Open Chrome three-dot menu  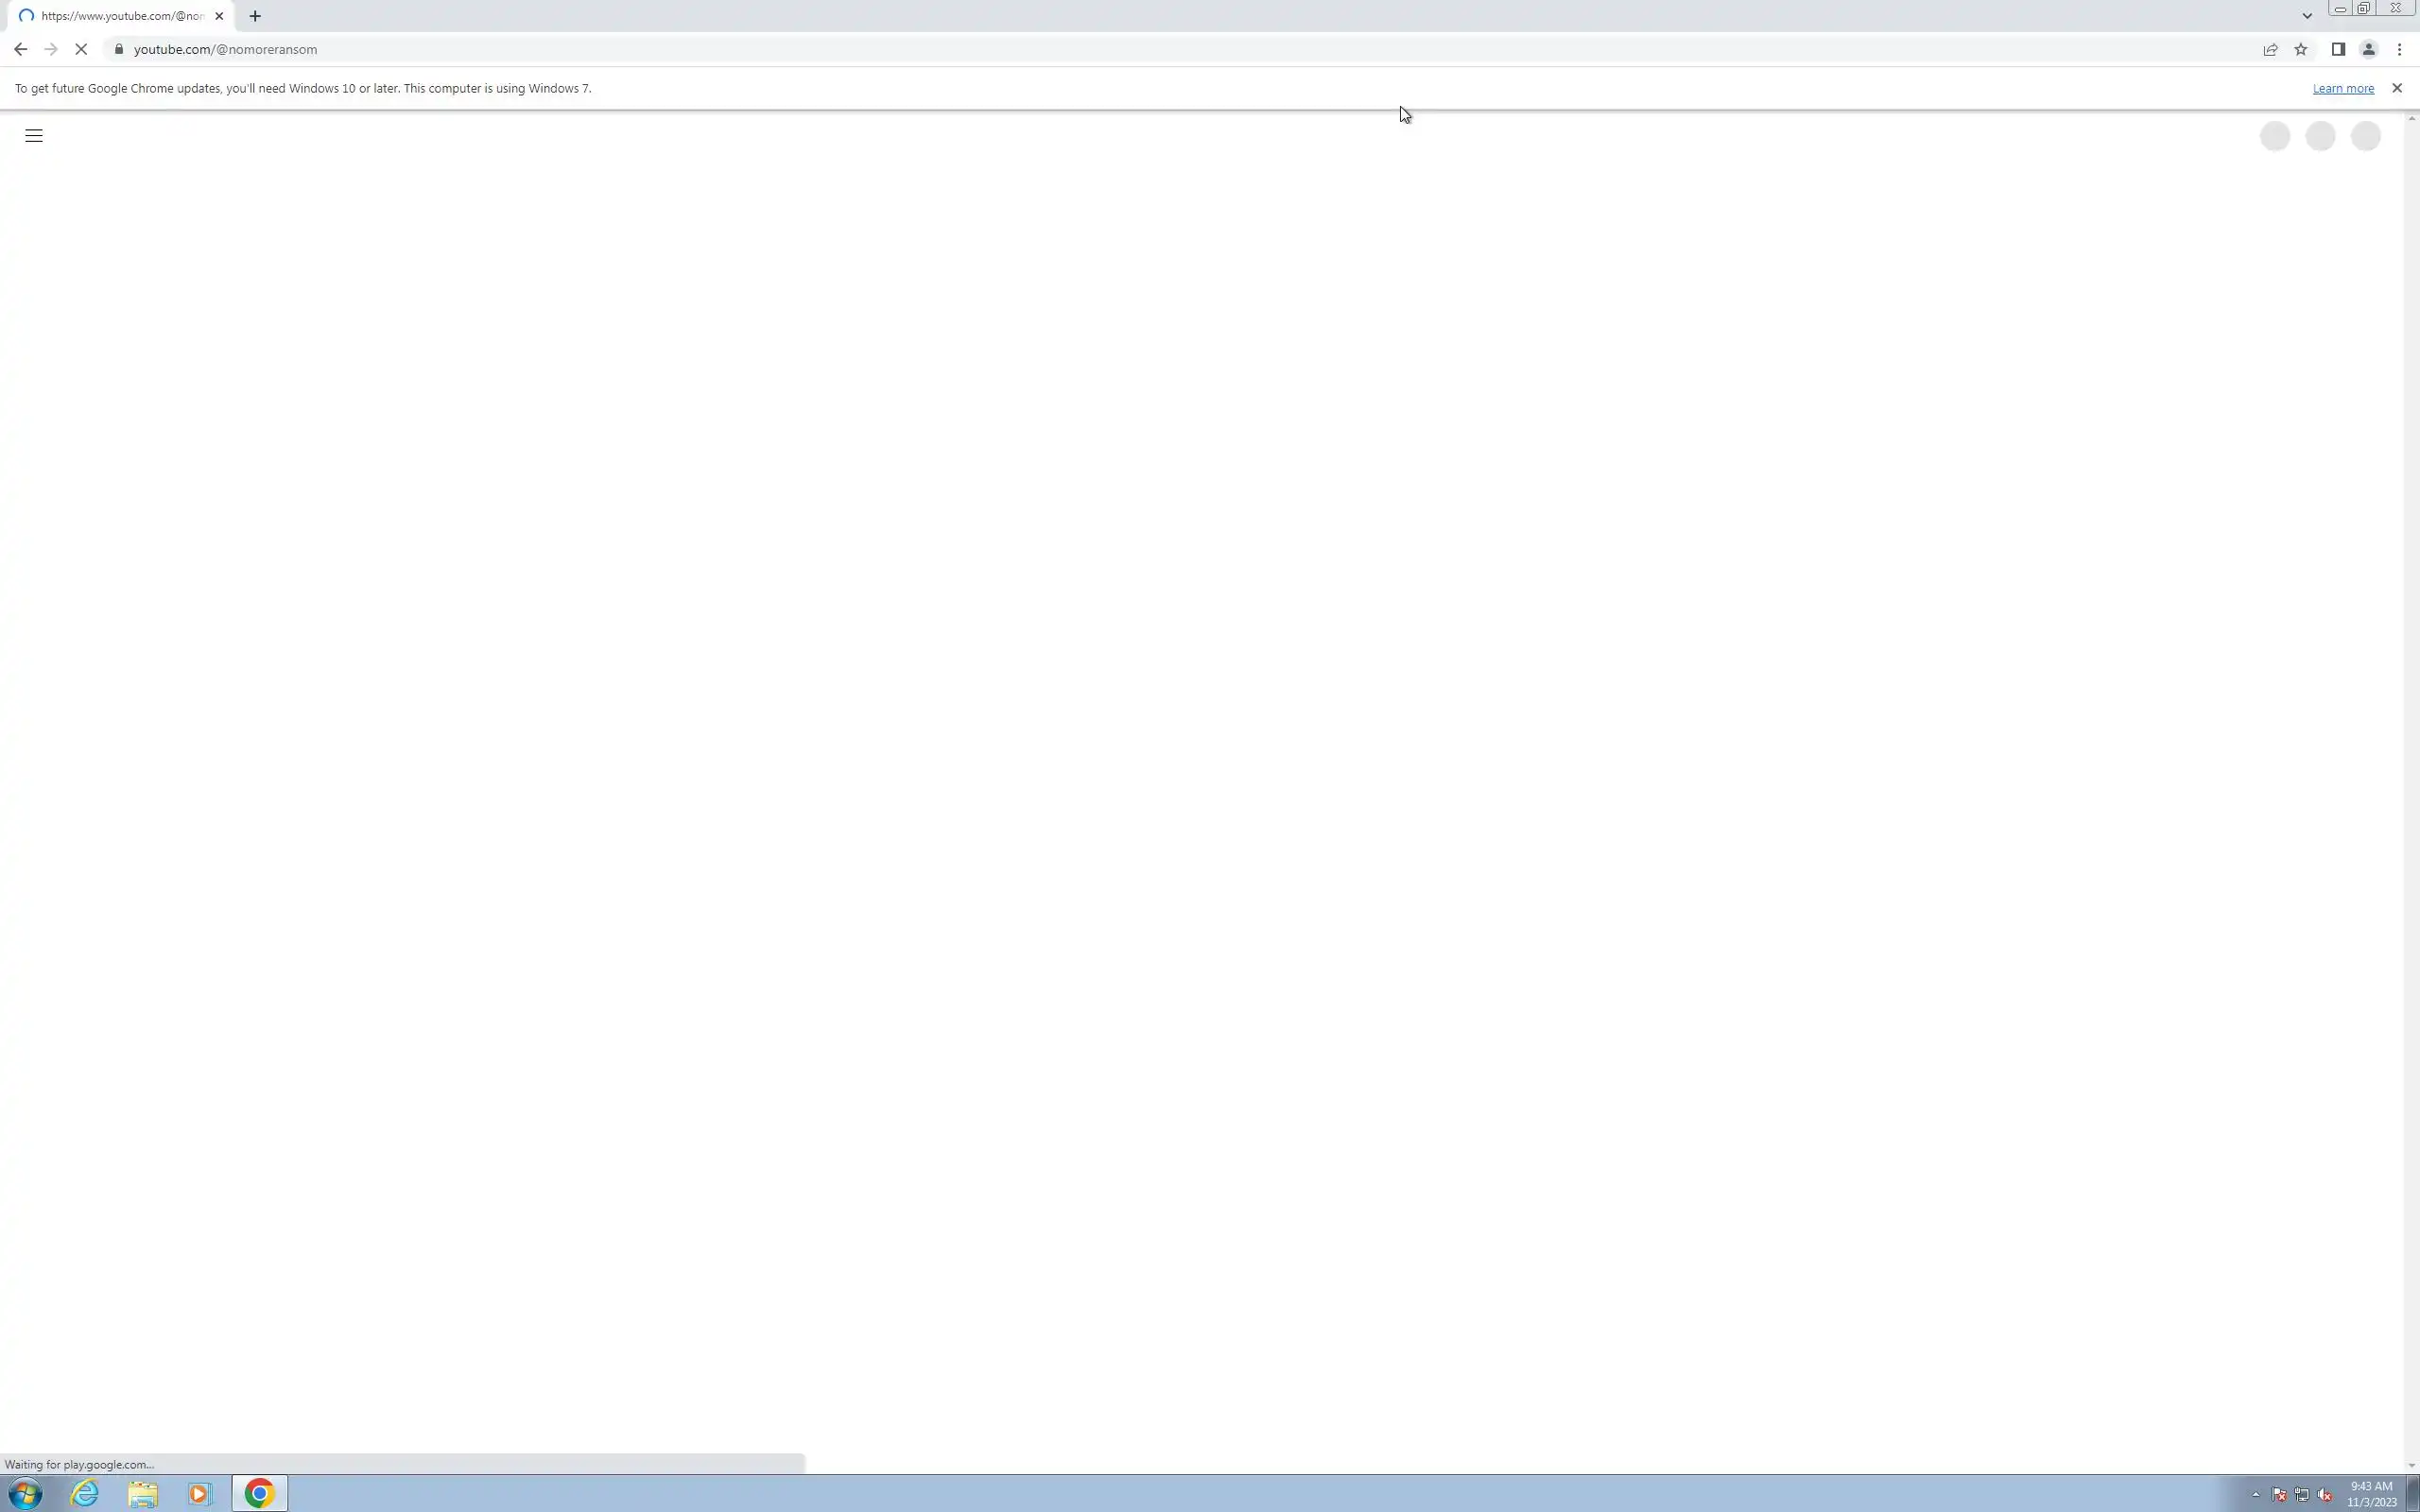click(2399, 49)
